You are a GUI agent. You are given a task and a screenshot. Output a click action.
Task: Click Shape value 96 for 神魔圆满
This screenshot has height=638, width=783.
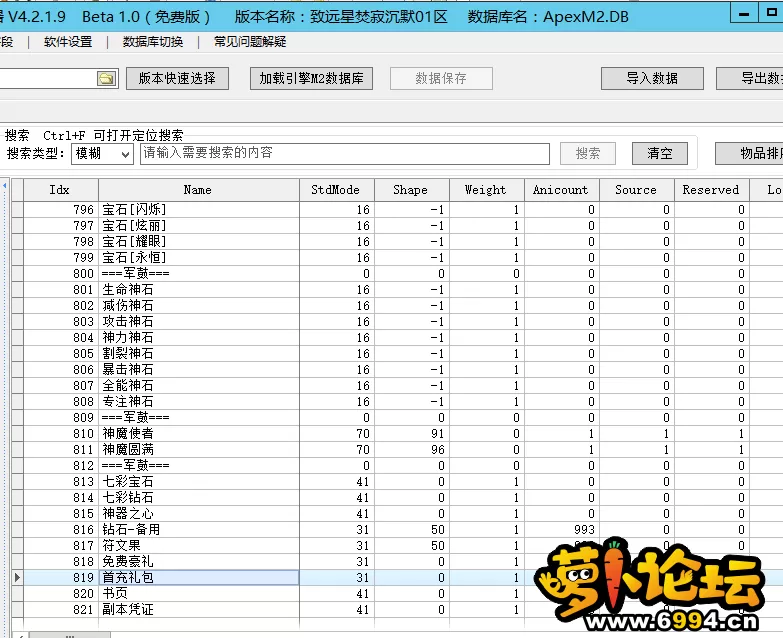click(411, 449)
